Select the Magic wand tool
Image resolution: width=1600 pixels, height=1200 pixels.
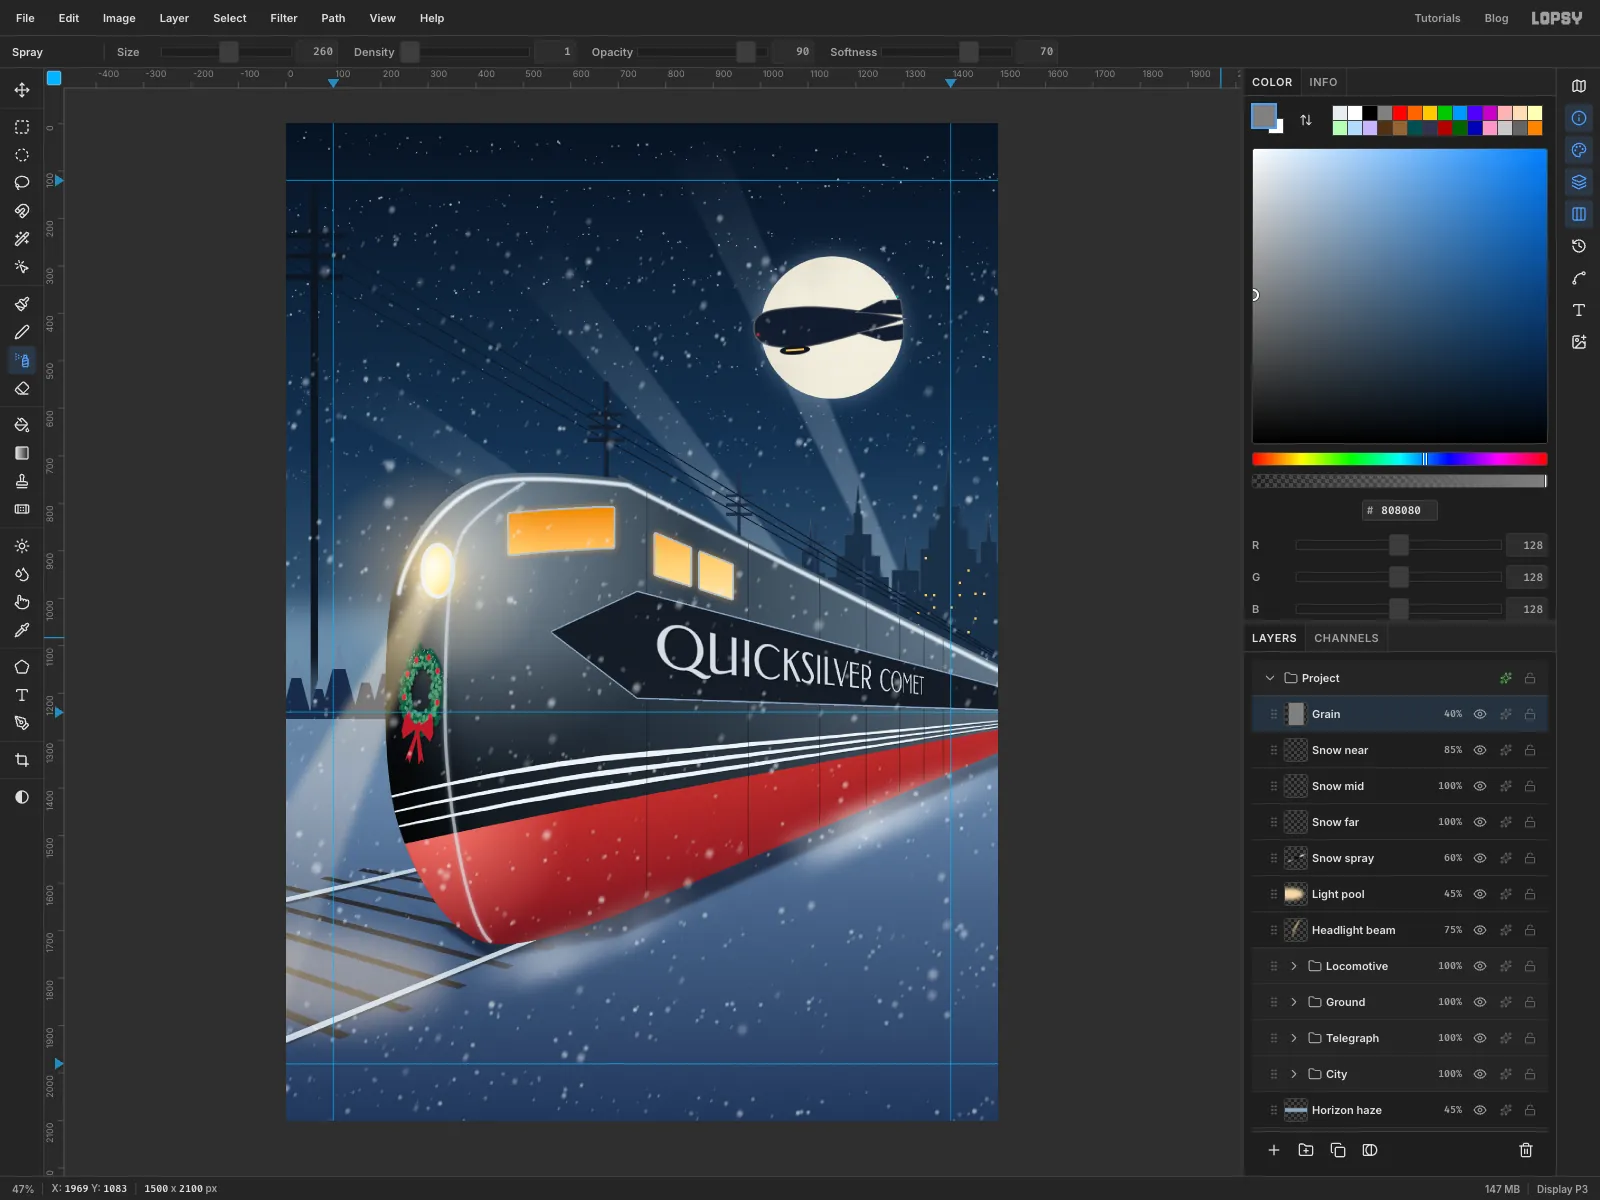(22, 239)
